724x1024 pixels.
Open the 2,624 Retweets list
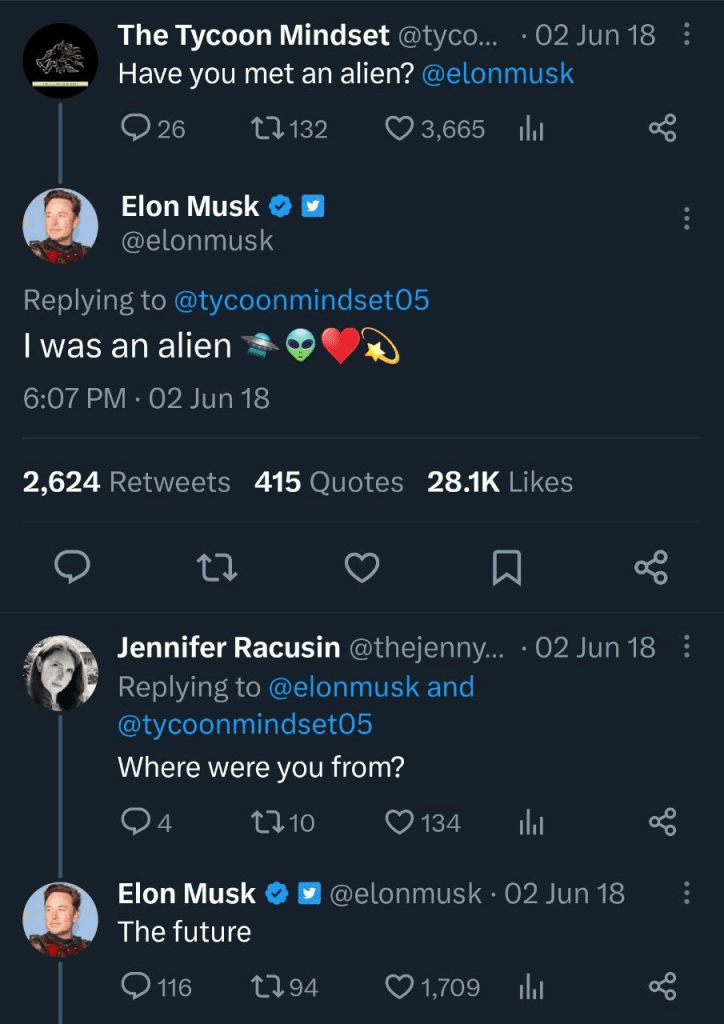(126, 482)
